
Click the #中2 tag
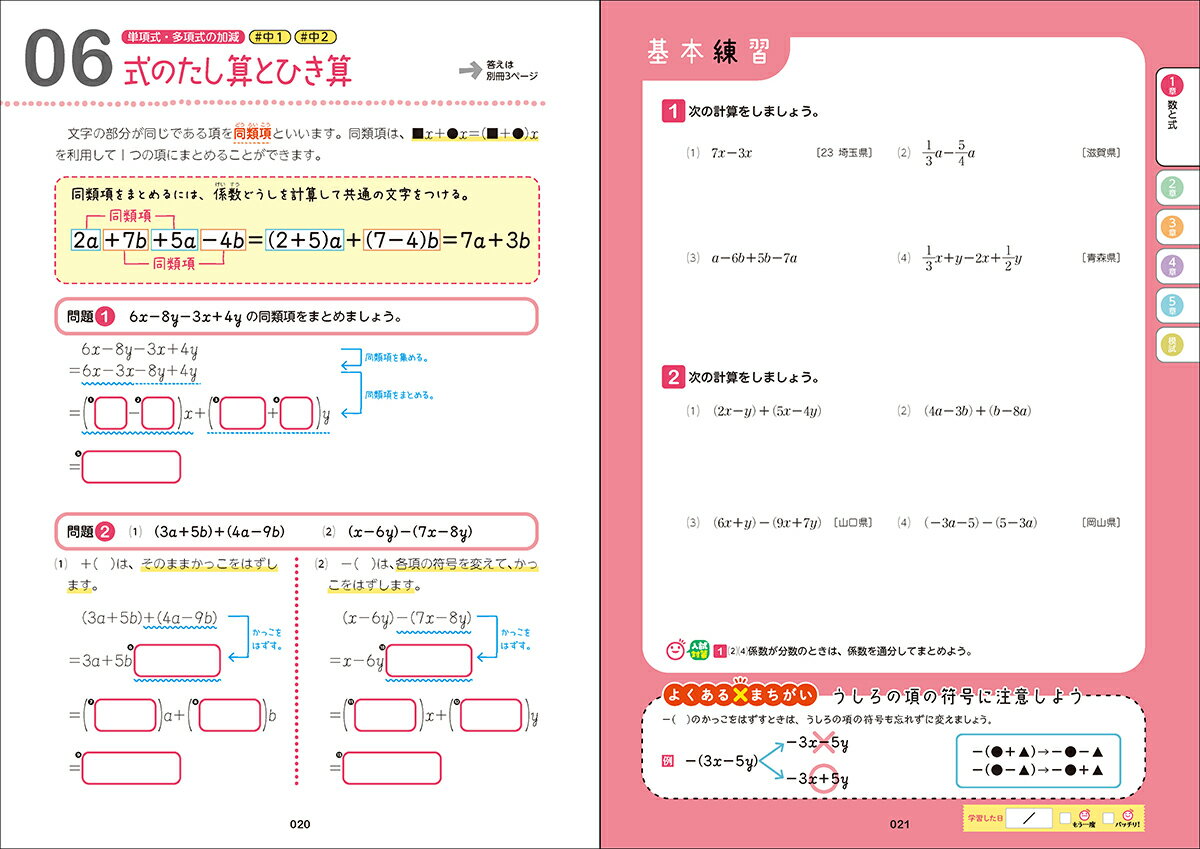(316, 37)
